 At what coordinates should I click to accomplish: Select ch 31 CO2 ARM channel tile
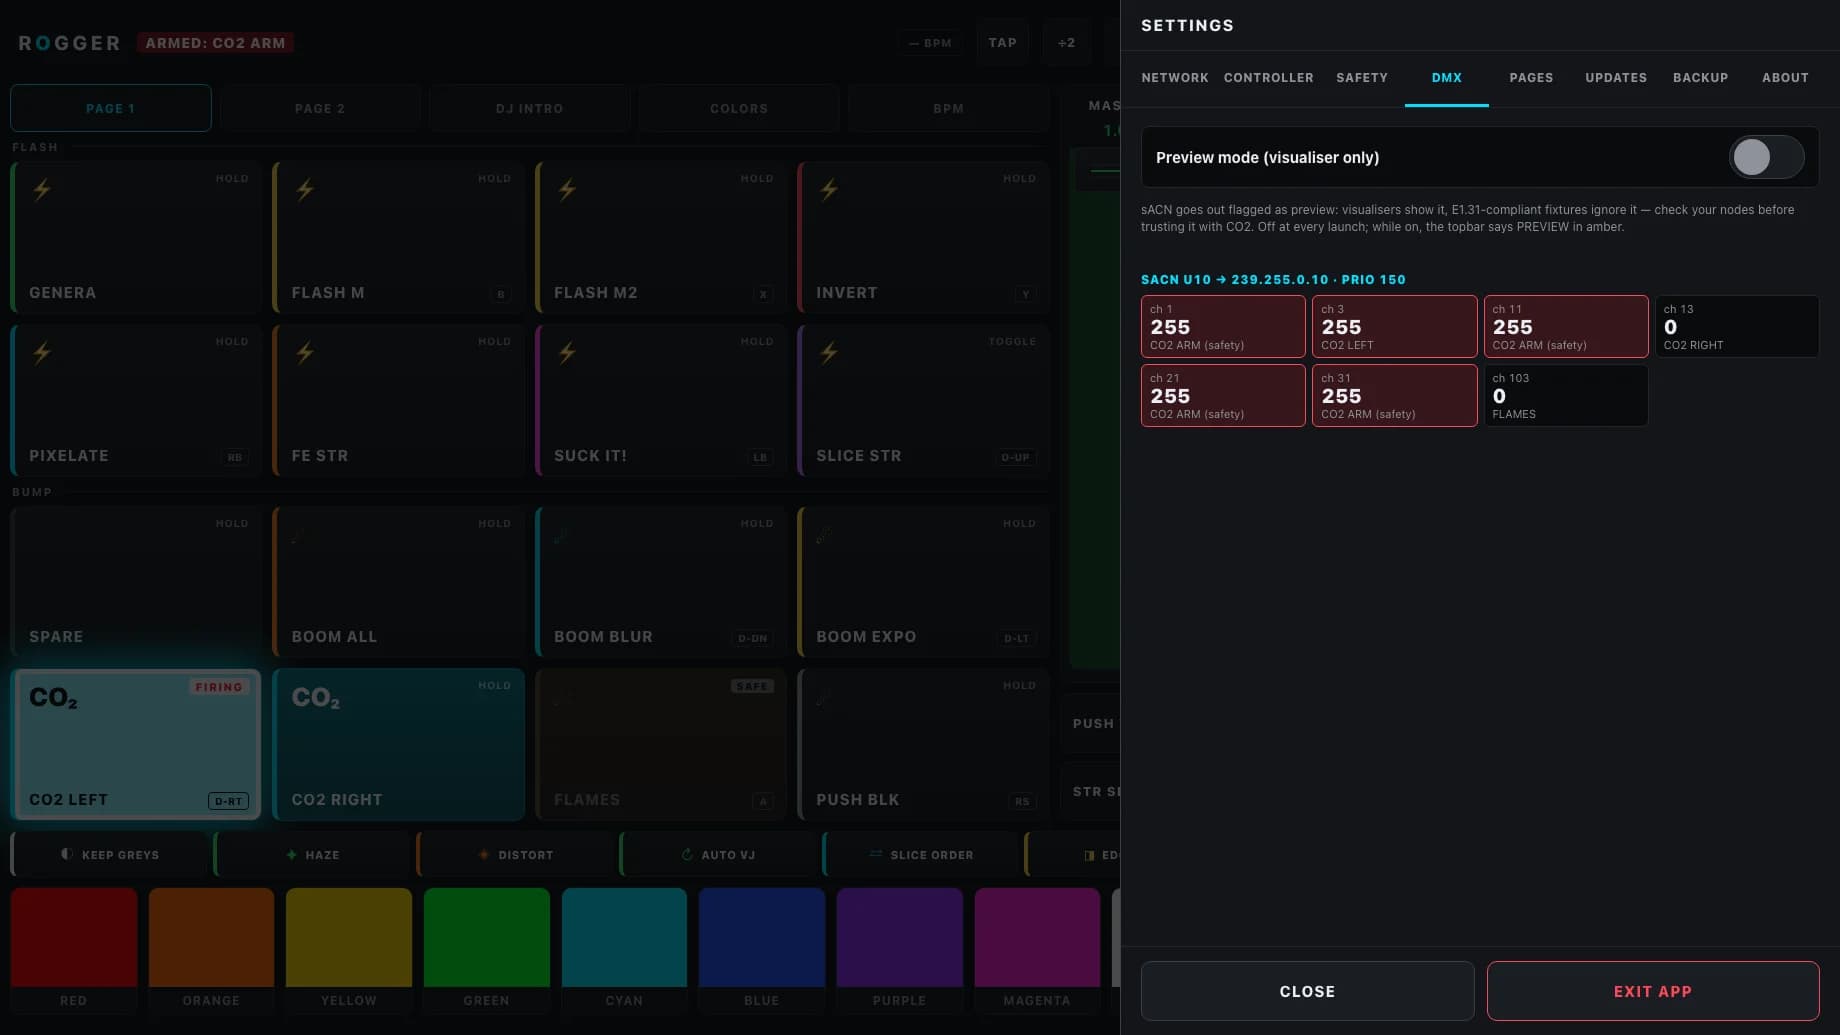pyautogui.click(x=1394, y=395)
